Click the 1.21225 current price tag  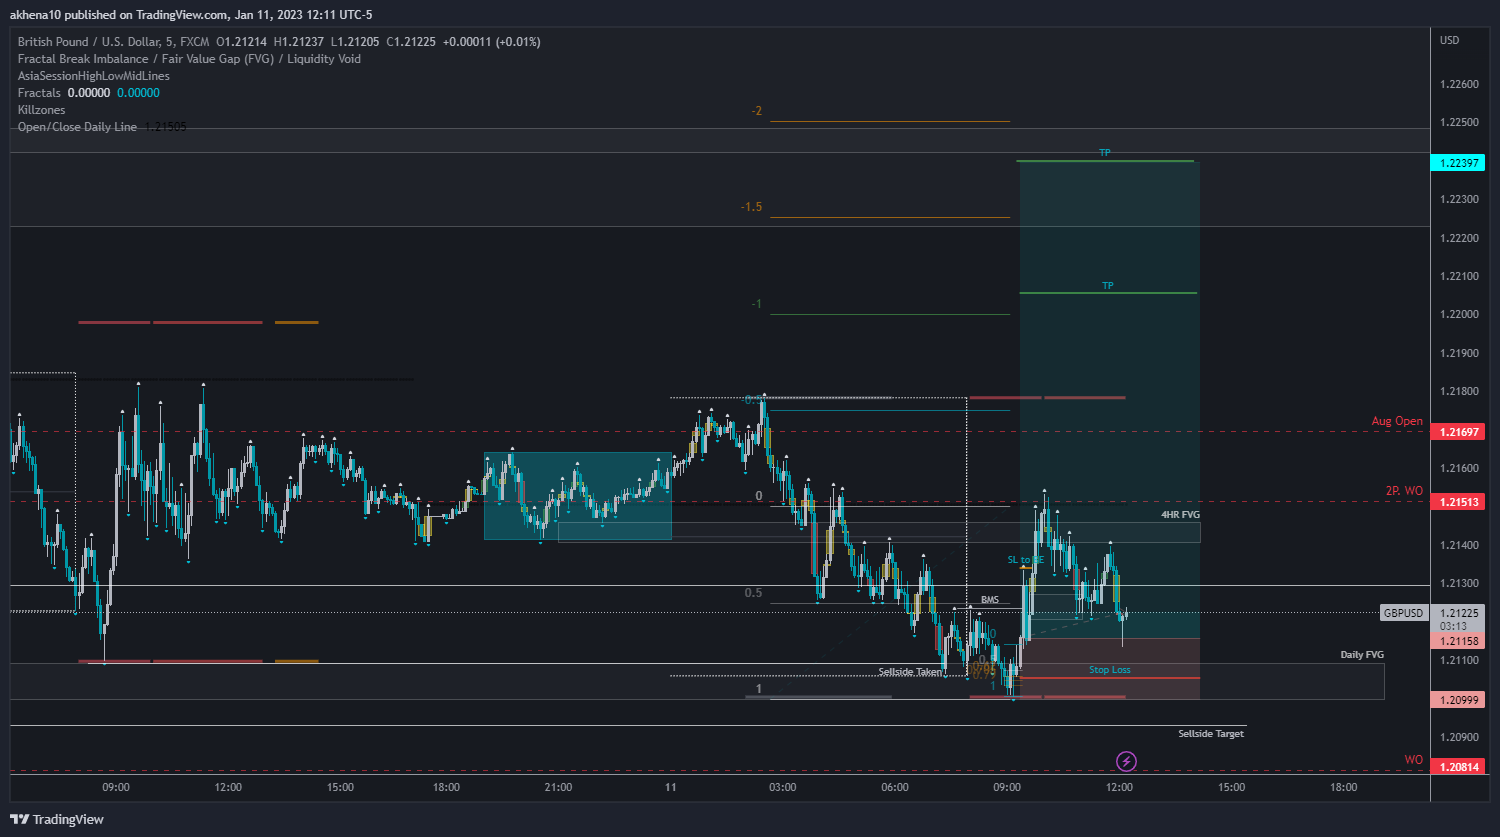coord(1457,613)
